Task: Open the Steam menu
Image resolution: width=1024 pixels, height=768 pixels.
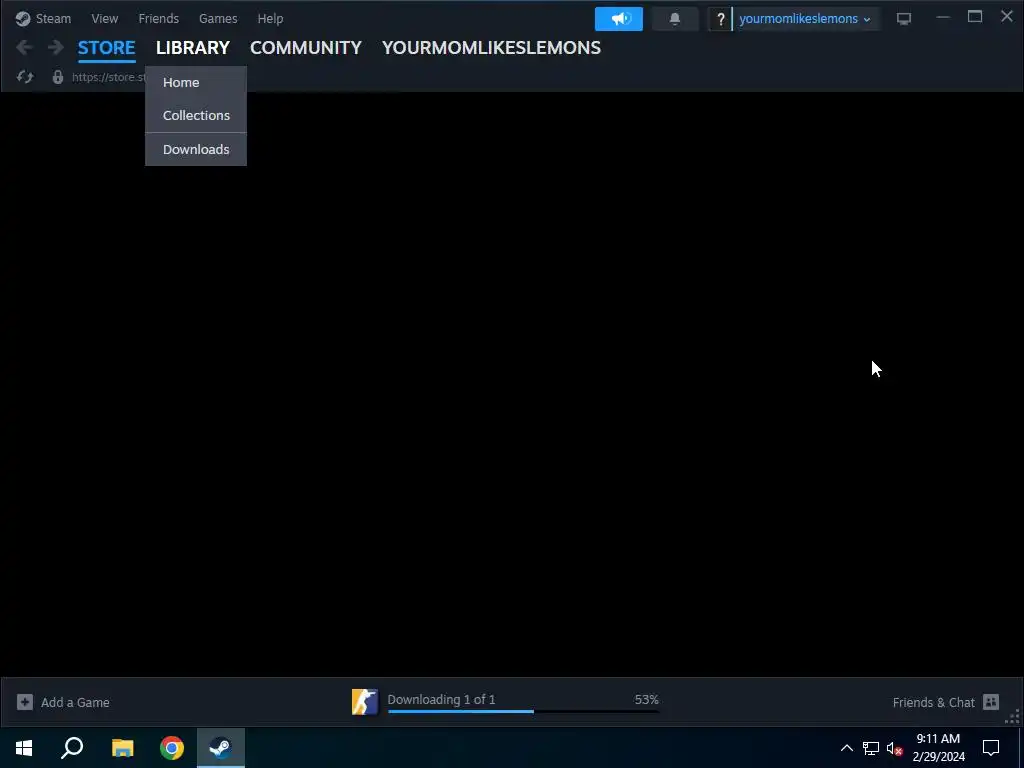Action: tap(53, 18)
